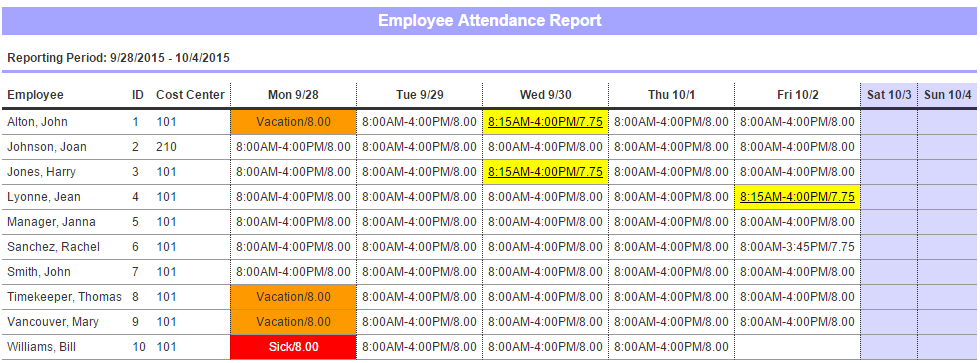Click employee name Vancouver, Mary
Image resolution: width=980 pixels, height=363 pixels.
click(x=52, y=322)
